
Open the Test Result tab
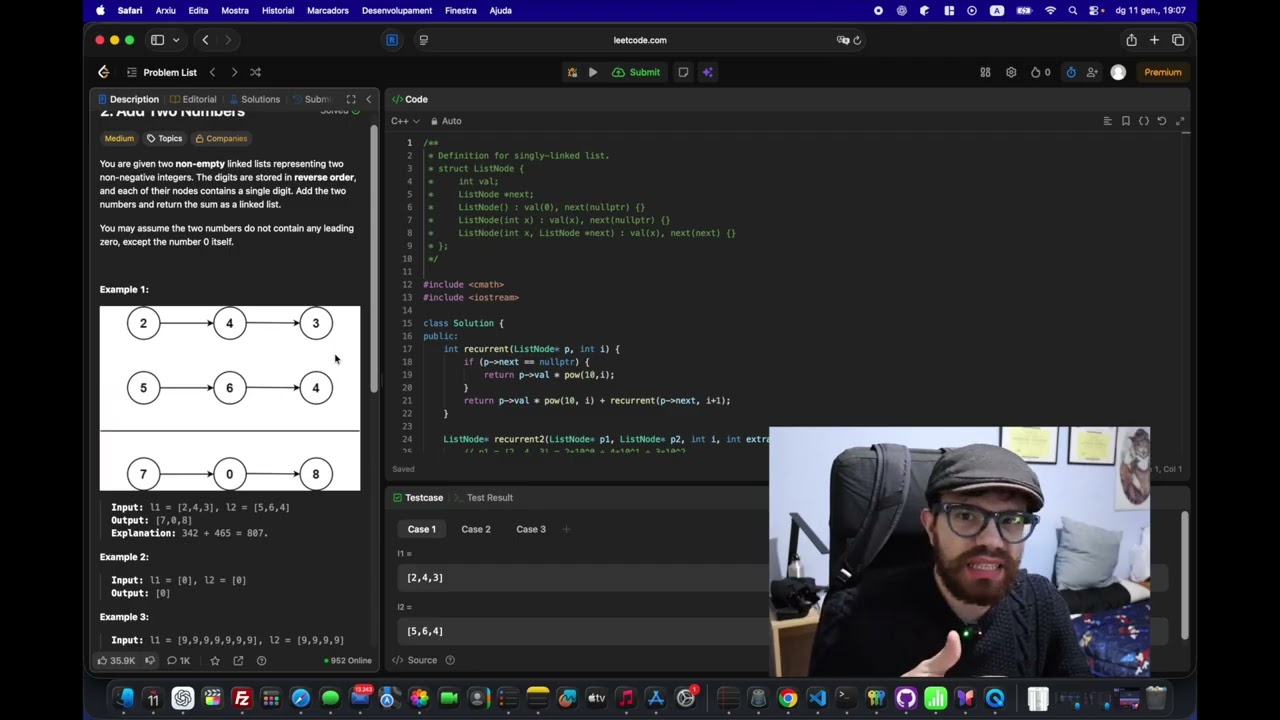pyautogui.click(x=482, y=497)
